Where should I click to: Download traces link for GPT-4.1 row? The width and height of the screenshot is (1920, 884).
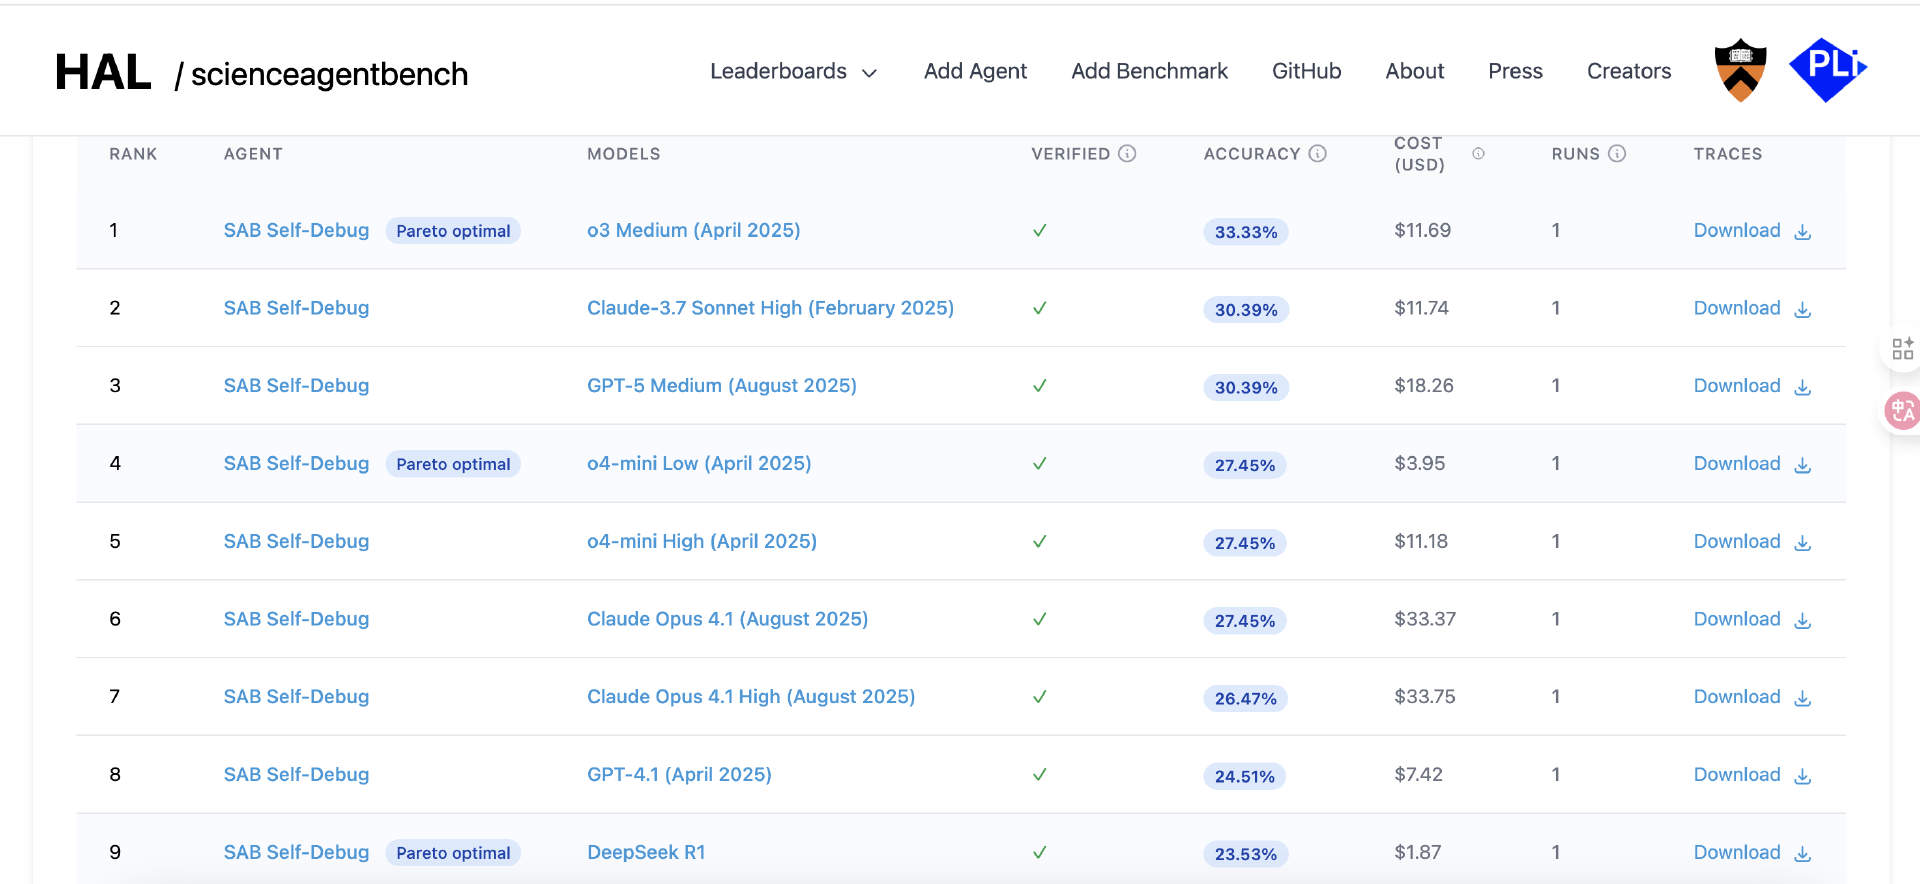tap(1737, 774)
